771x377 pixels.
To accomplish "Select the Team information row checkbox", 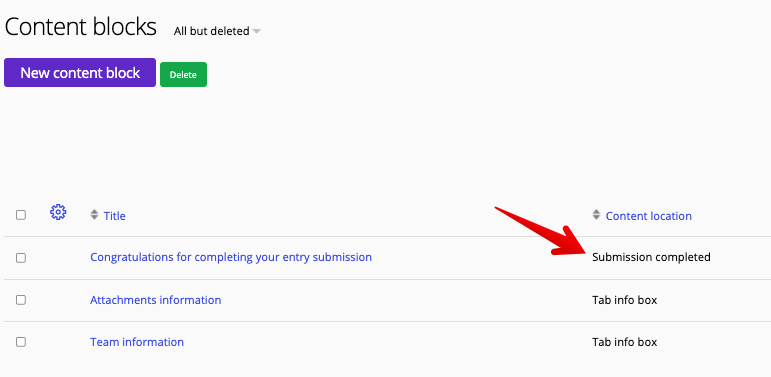I will (21, 342).
